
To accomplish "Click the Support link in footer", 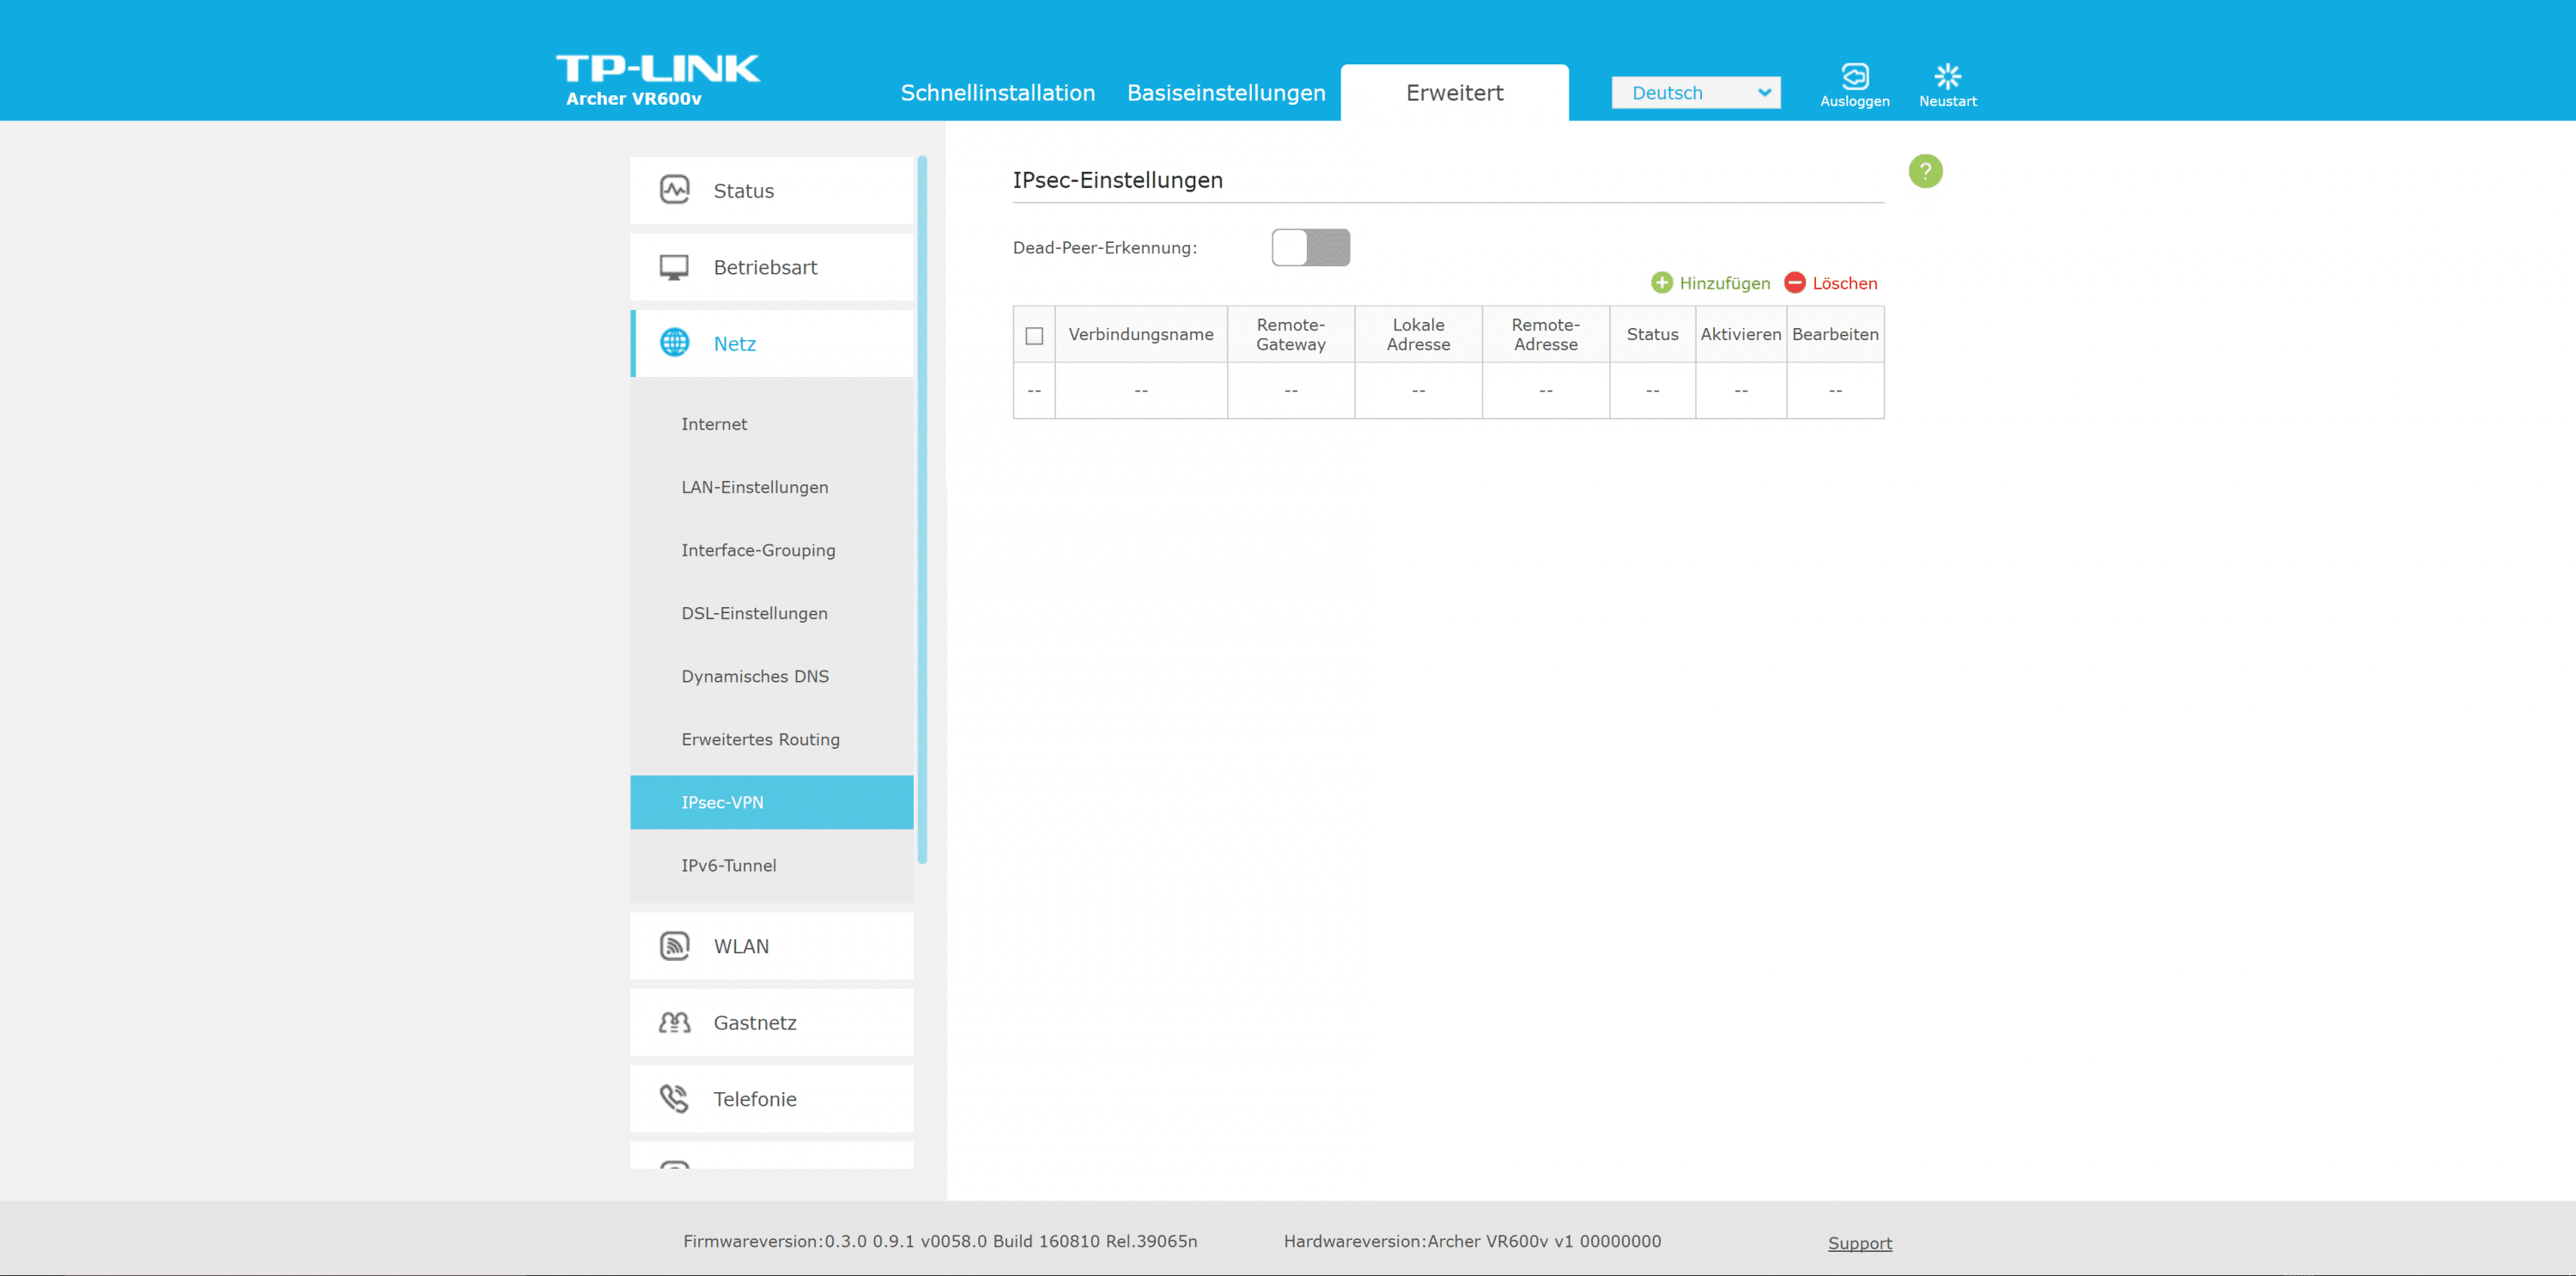I will click(1859, 1243).
